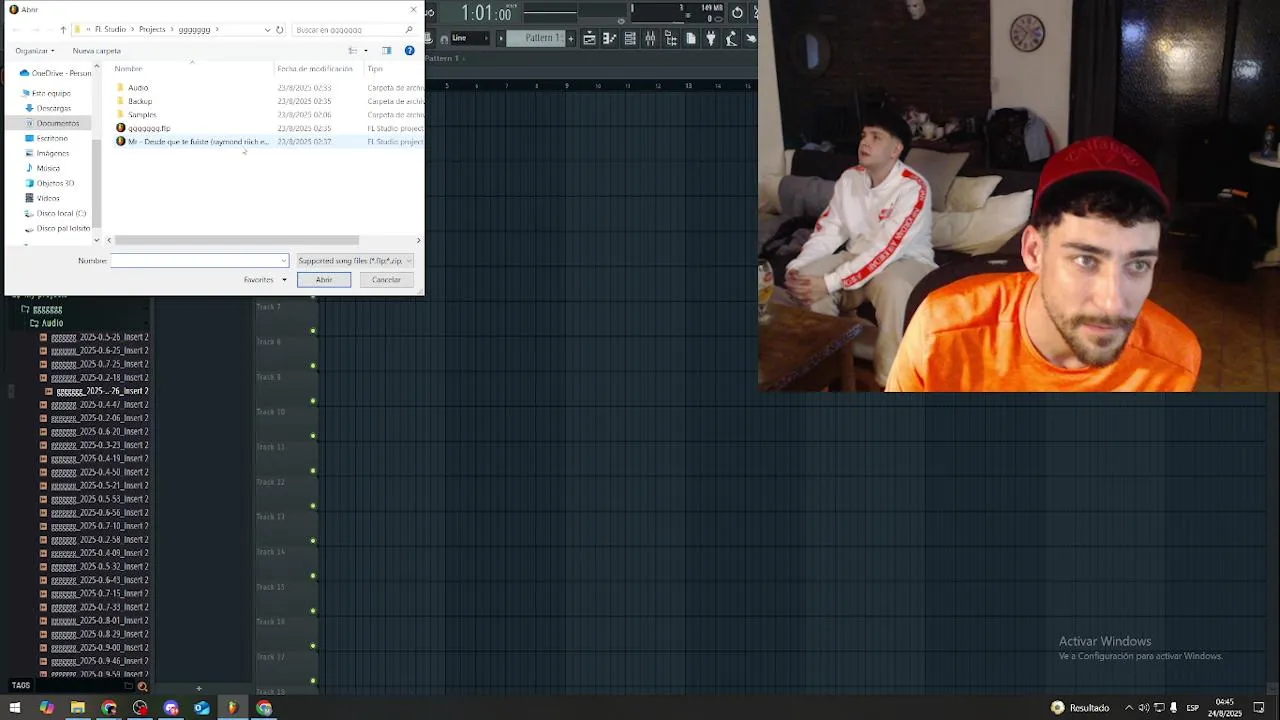Open File Explorer from the taskbar
Image resolution: width=1280 pixels, height=720 pixels.
click(x=78, y=708)
